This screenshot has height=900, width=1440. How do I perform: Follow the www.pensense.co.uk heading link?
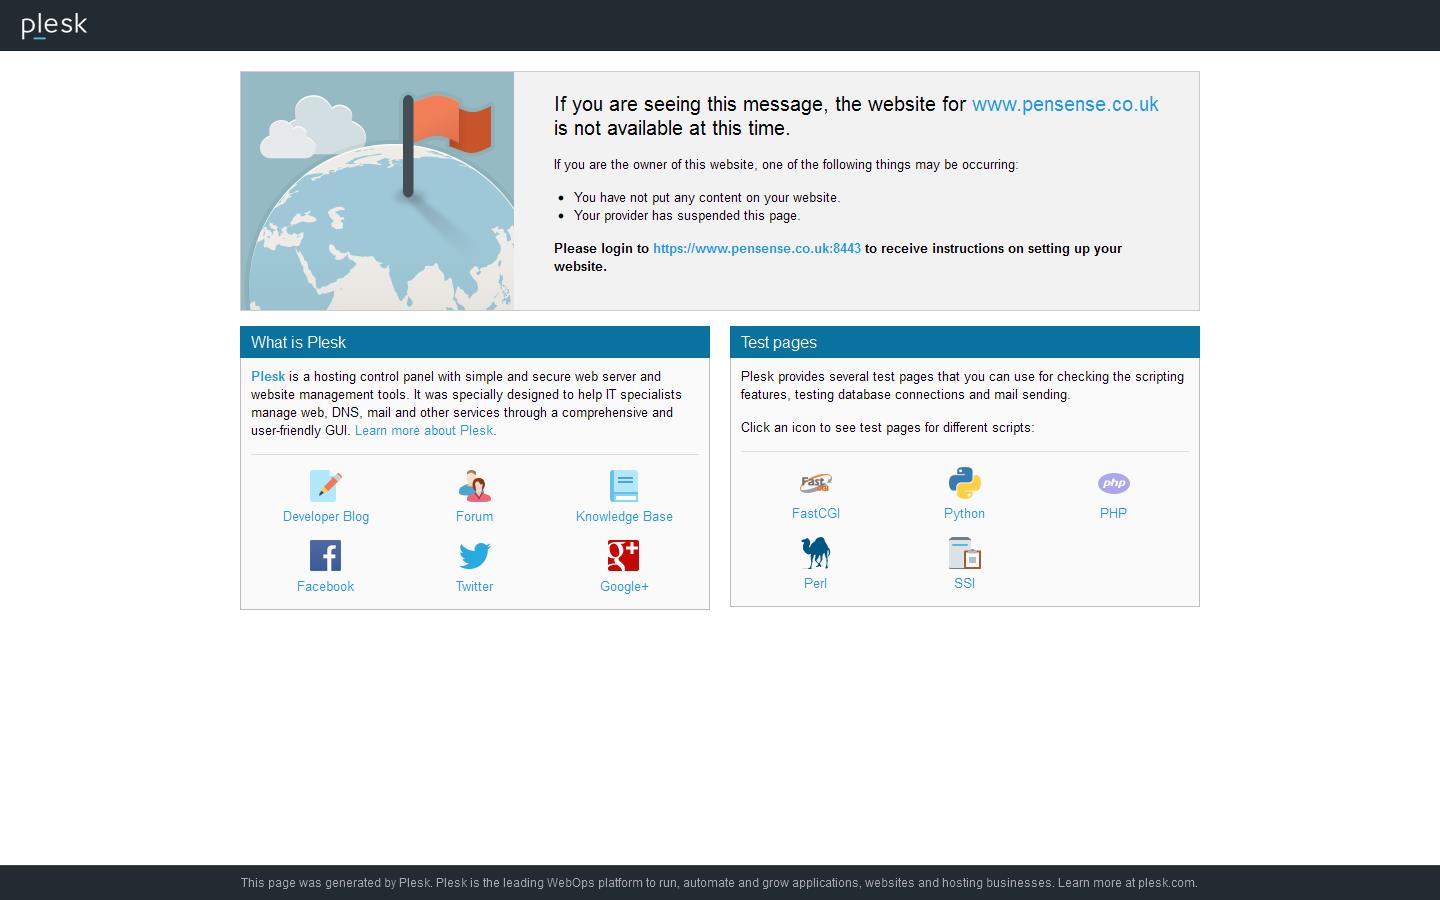[x=1065, y=104]
